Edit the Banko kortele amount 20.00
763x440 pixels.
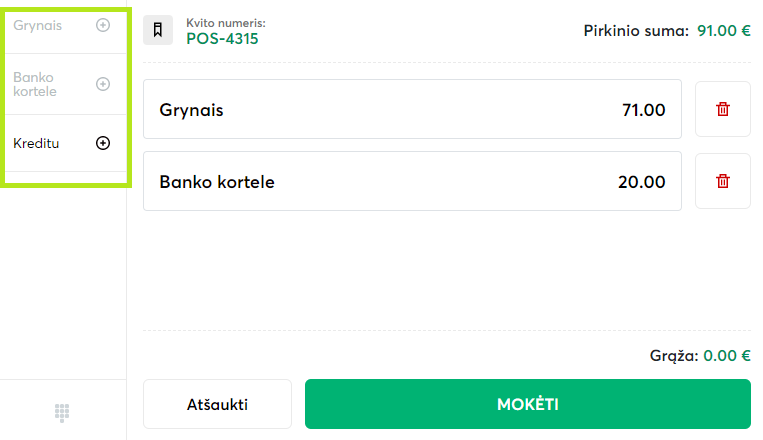pos(641,182)
